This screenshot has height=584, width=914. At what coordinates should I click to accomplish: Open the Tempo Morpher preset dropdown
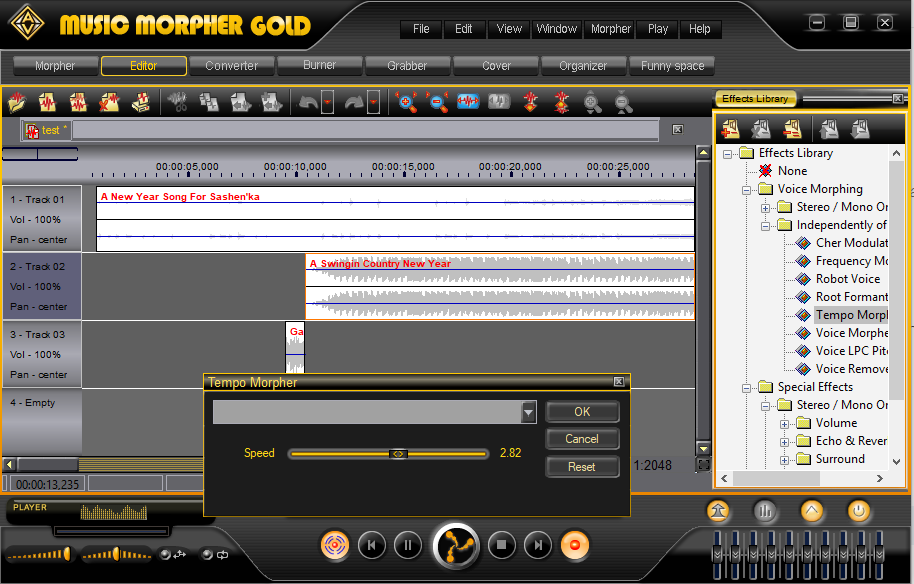click(529, 412)
